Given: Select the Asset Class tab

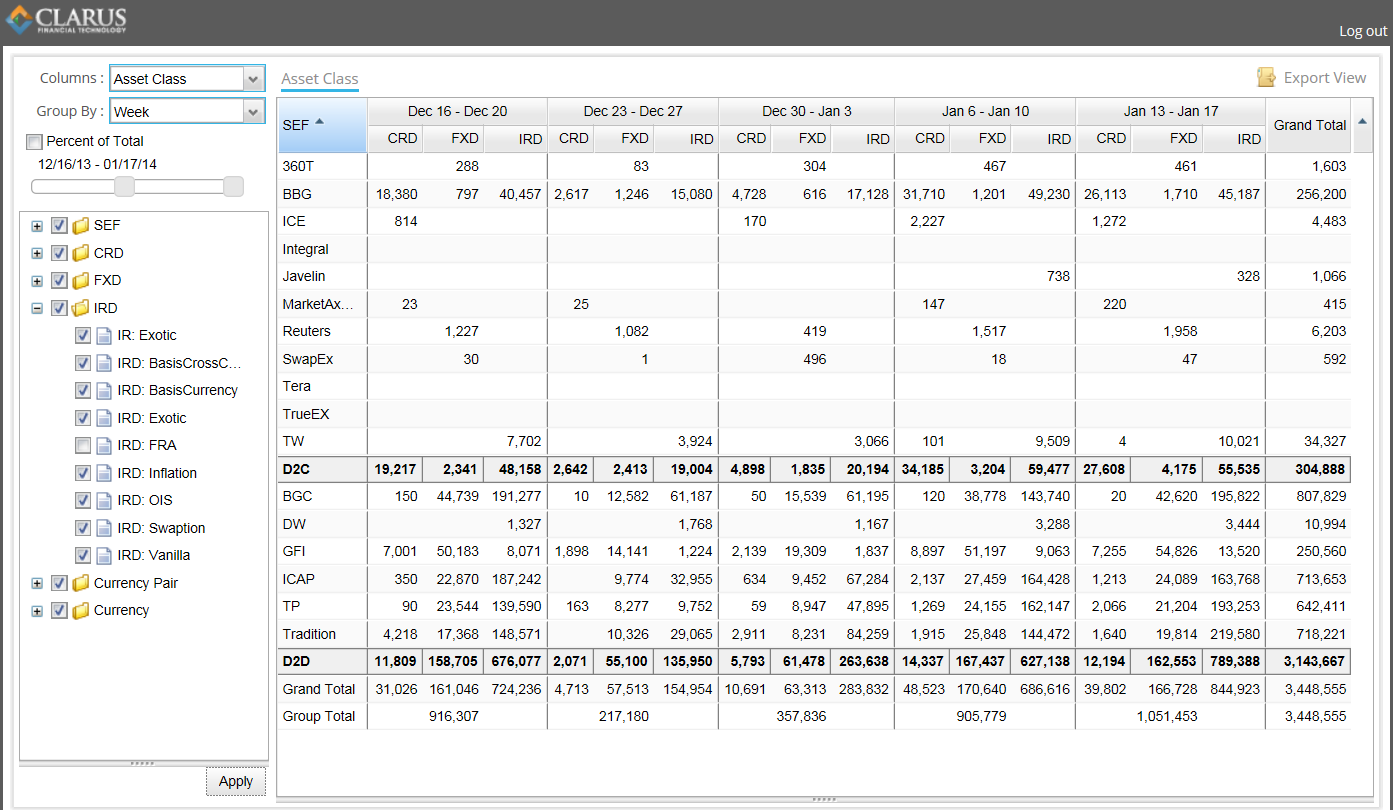Looking at the screenshot, I should click(x=320, y=79).
